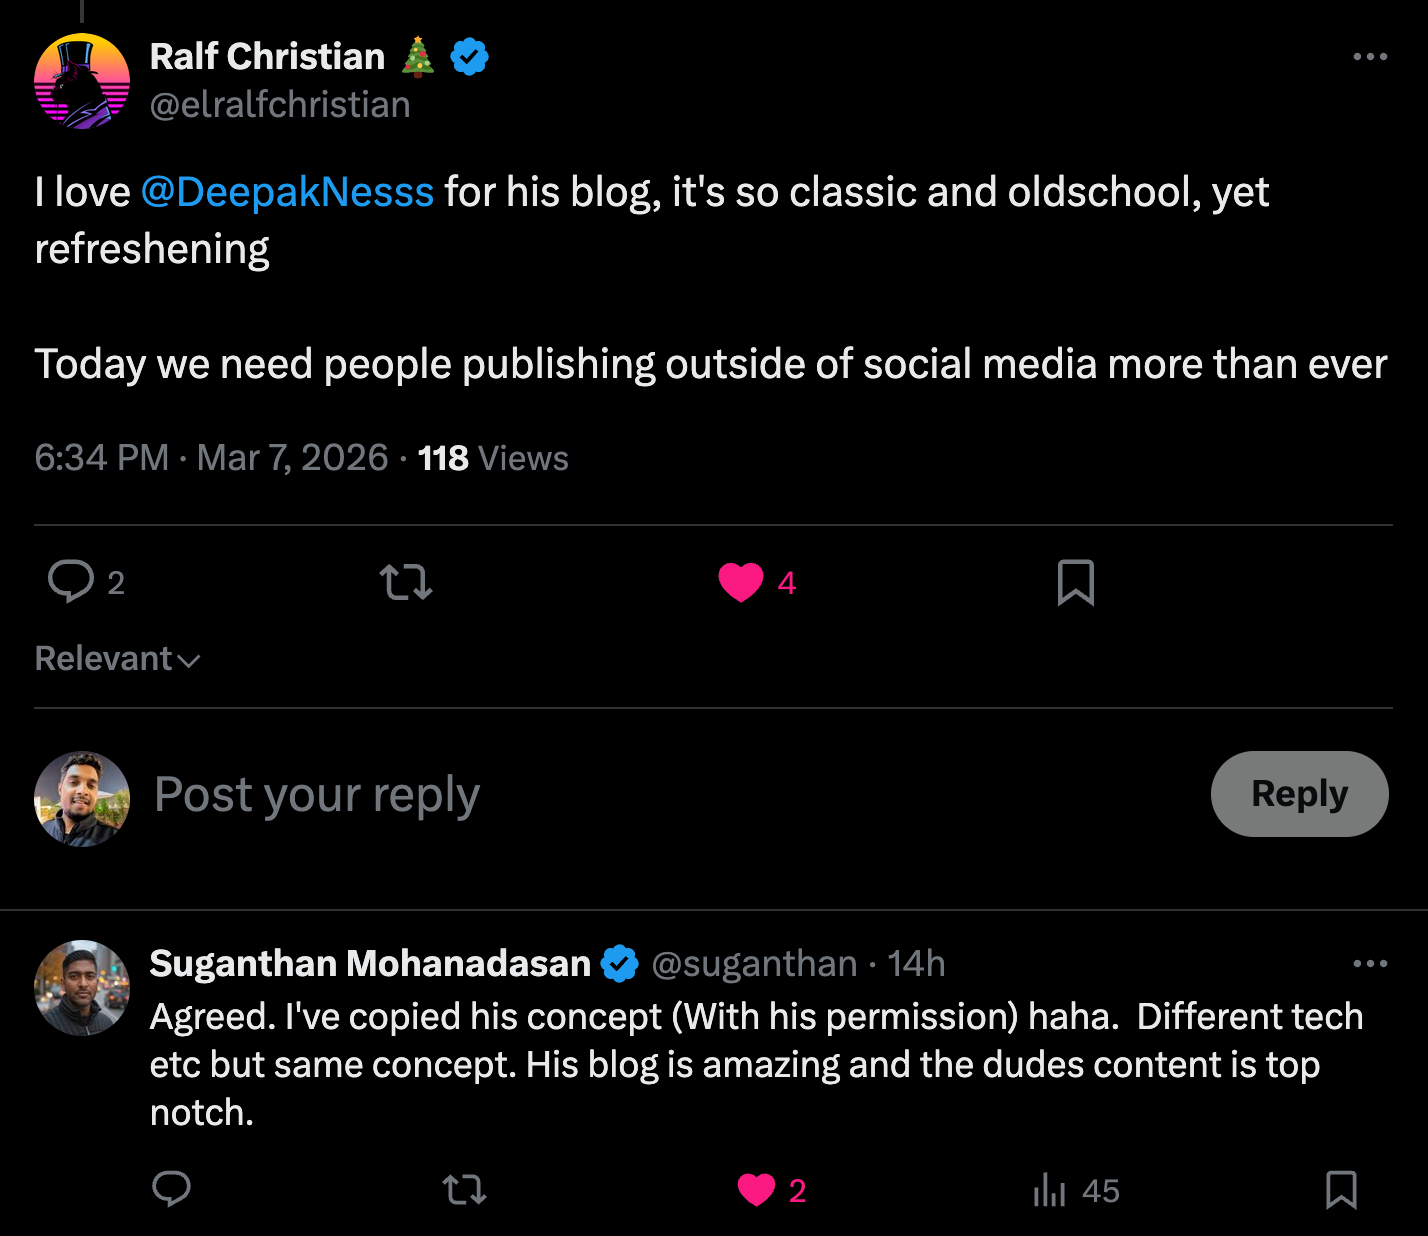The height and width of the screenshot is (1236, 1428).
Task: Open Ralf Christian's profile avatar
Action: (x=82, y=81)
